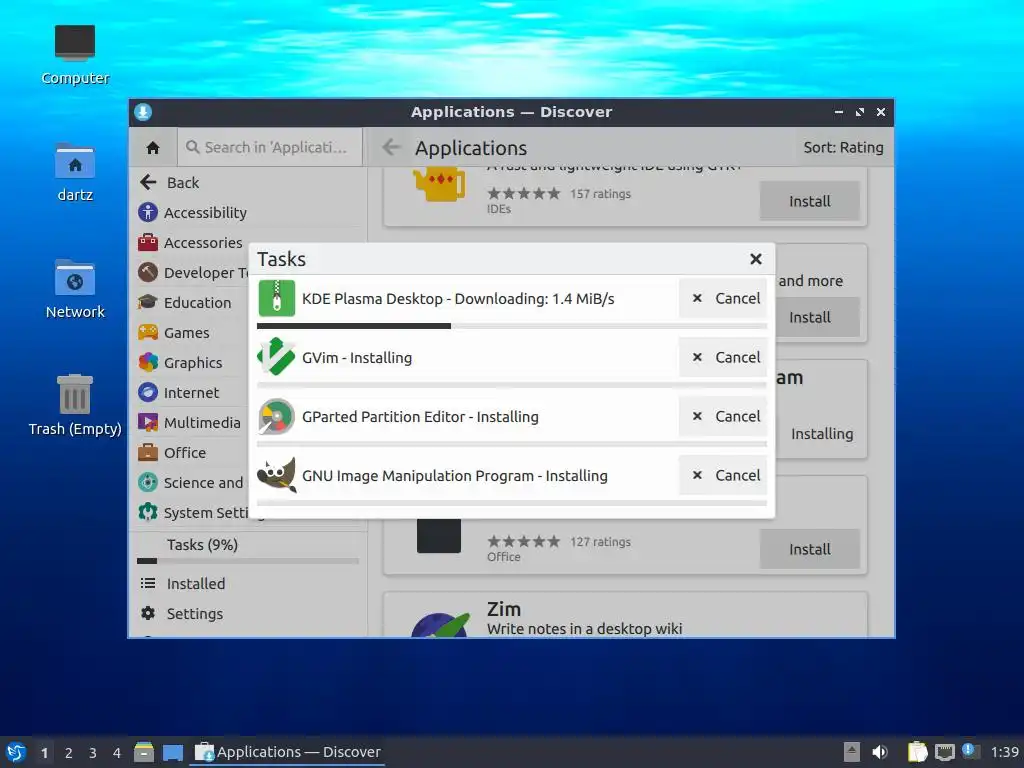Open the Lubuntu start menu icon
This screenshot has height=768, width=1024.
16,752
